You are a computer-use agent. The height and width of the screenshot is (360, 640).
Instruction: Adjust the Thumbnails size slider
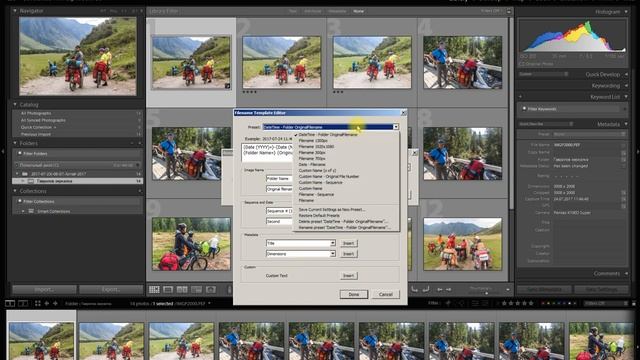[x=486, y=293]
